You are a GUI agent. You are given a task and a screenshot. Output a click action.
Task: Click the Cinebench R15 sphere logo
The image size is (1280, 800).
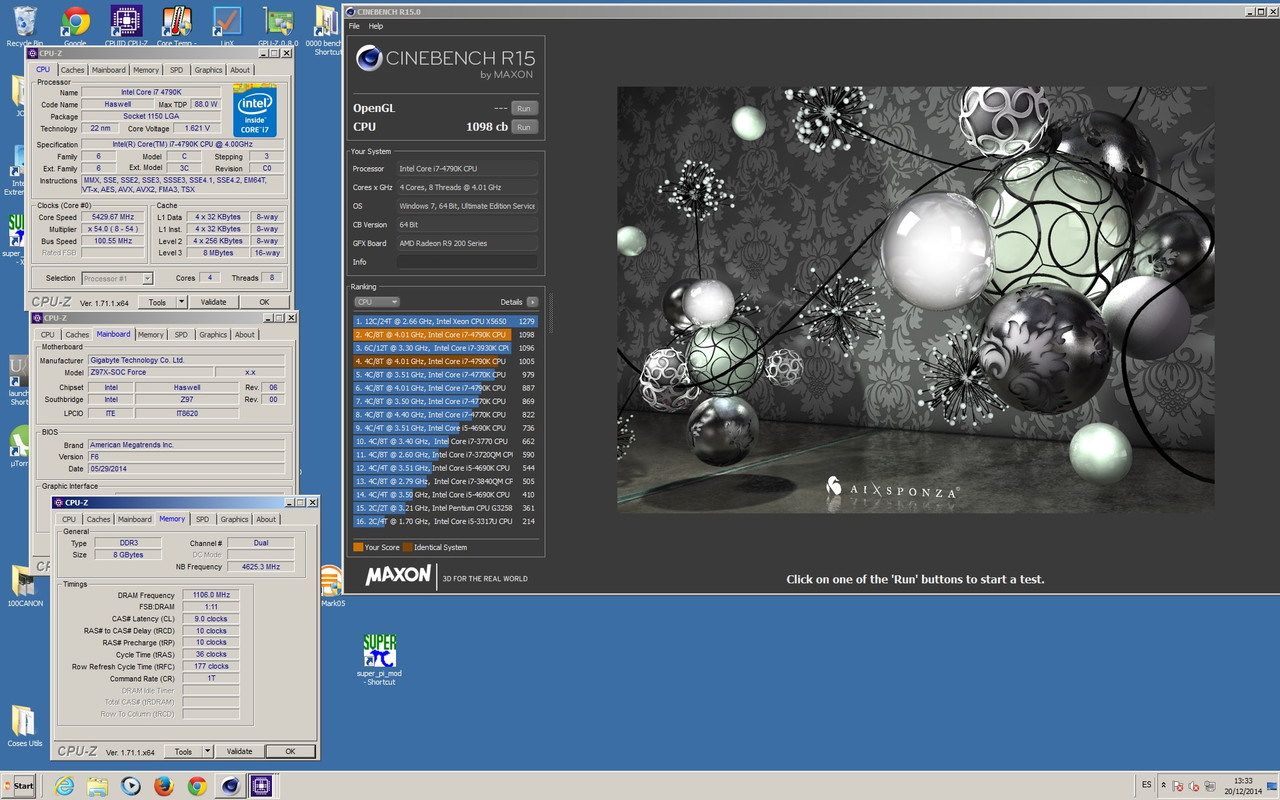pyautogui.click(x=369, y=58)
